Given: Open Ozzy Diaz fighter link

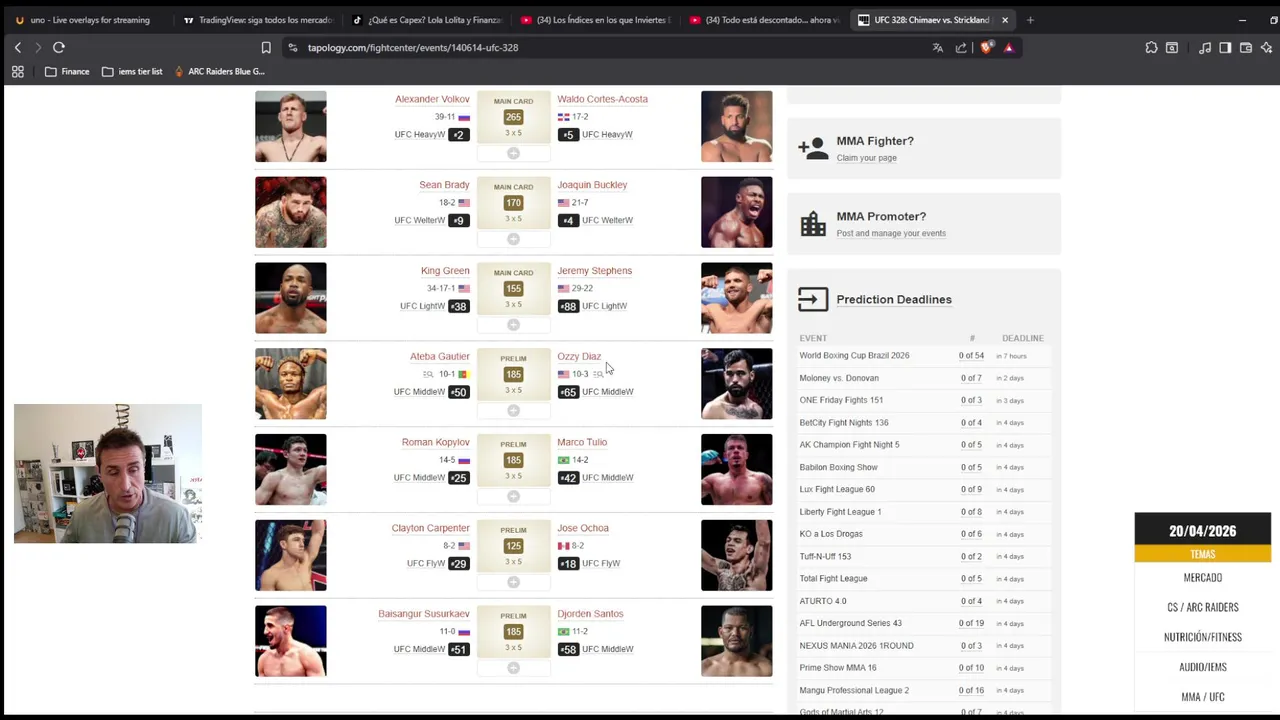Looking at the screenshot, I should 579,356.
